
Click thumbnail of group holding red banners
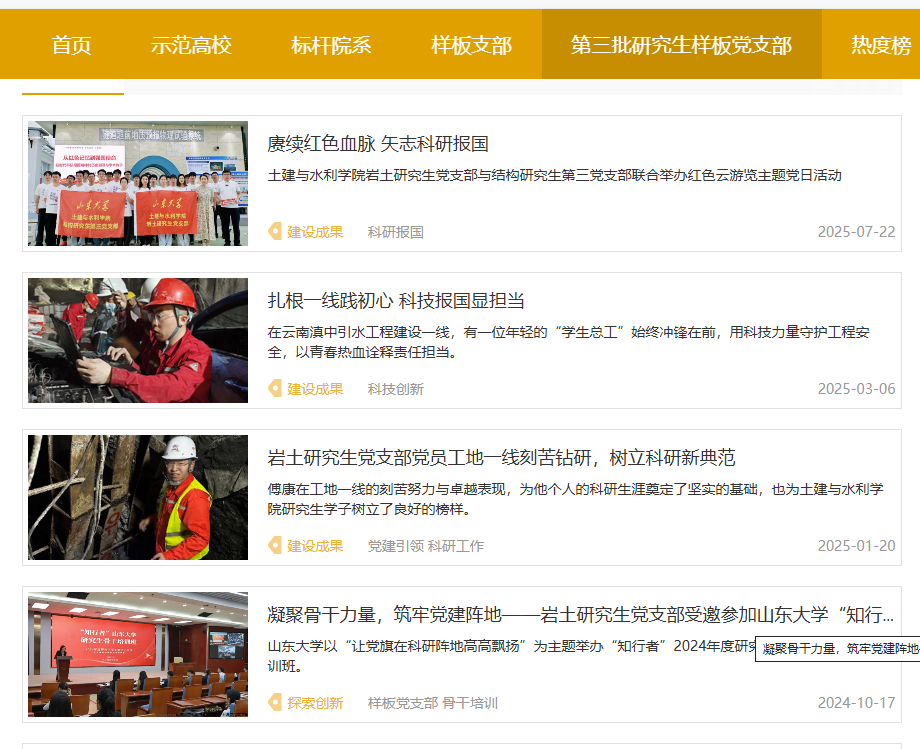[x=138, y=184]
